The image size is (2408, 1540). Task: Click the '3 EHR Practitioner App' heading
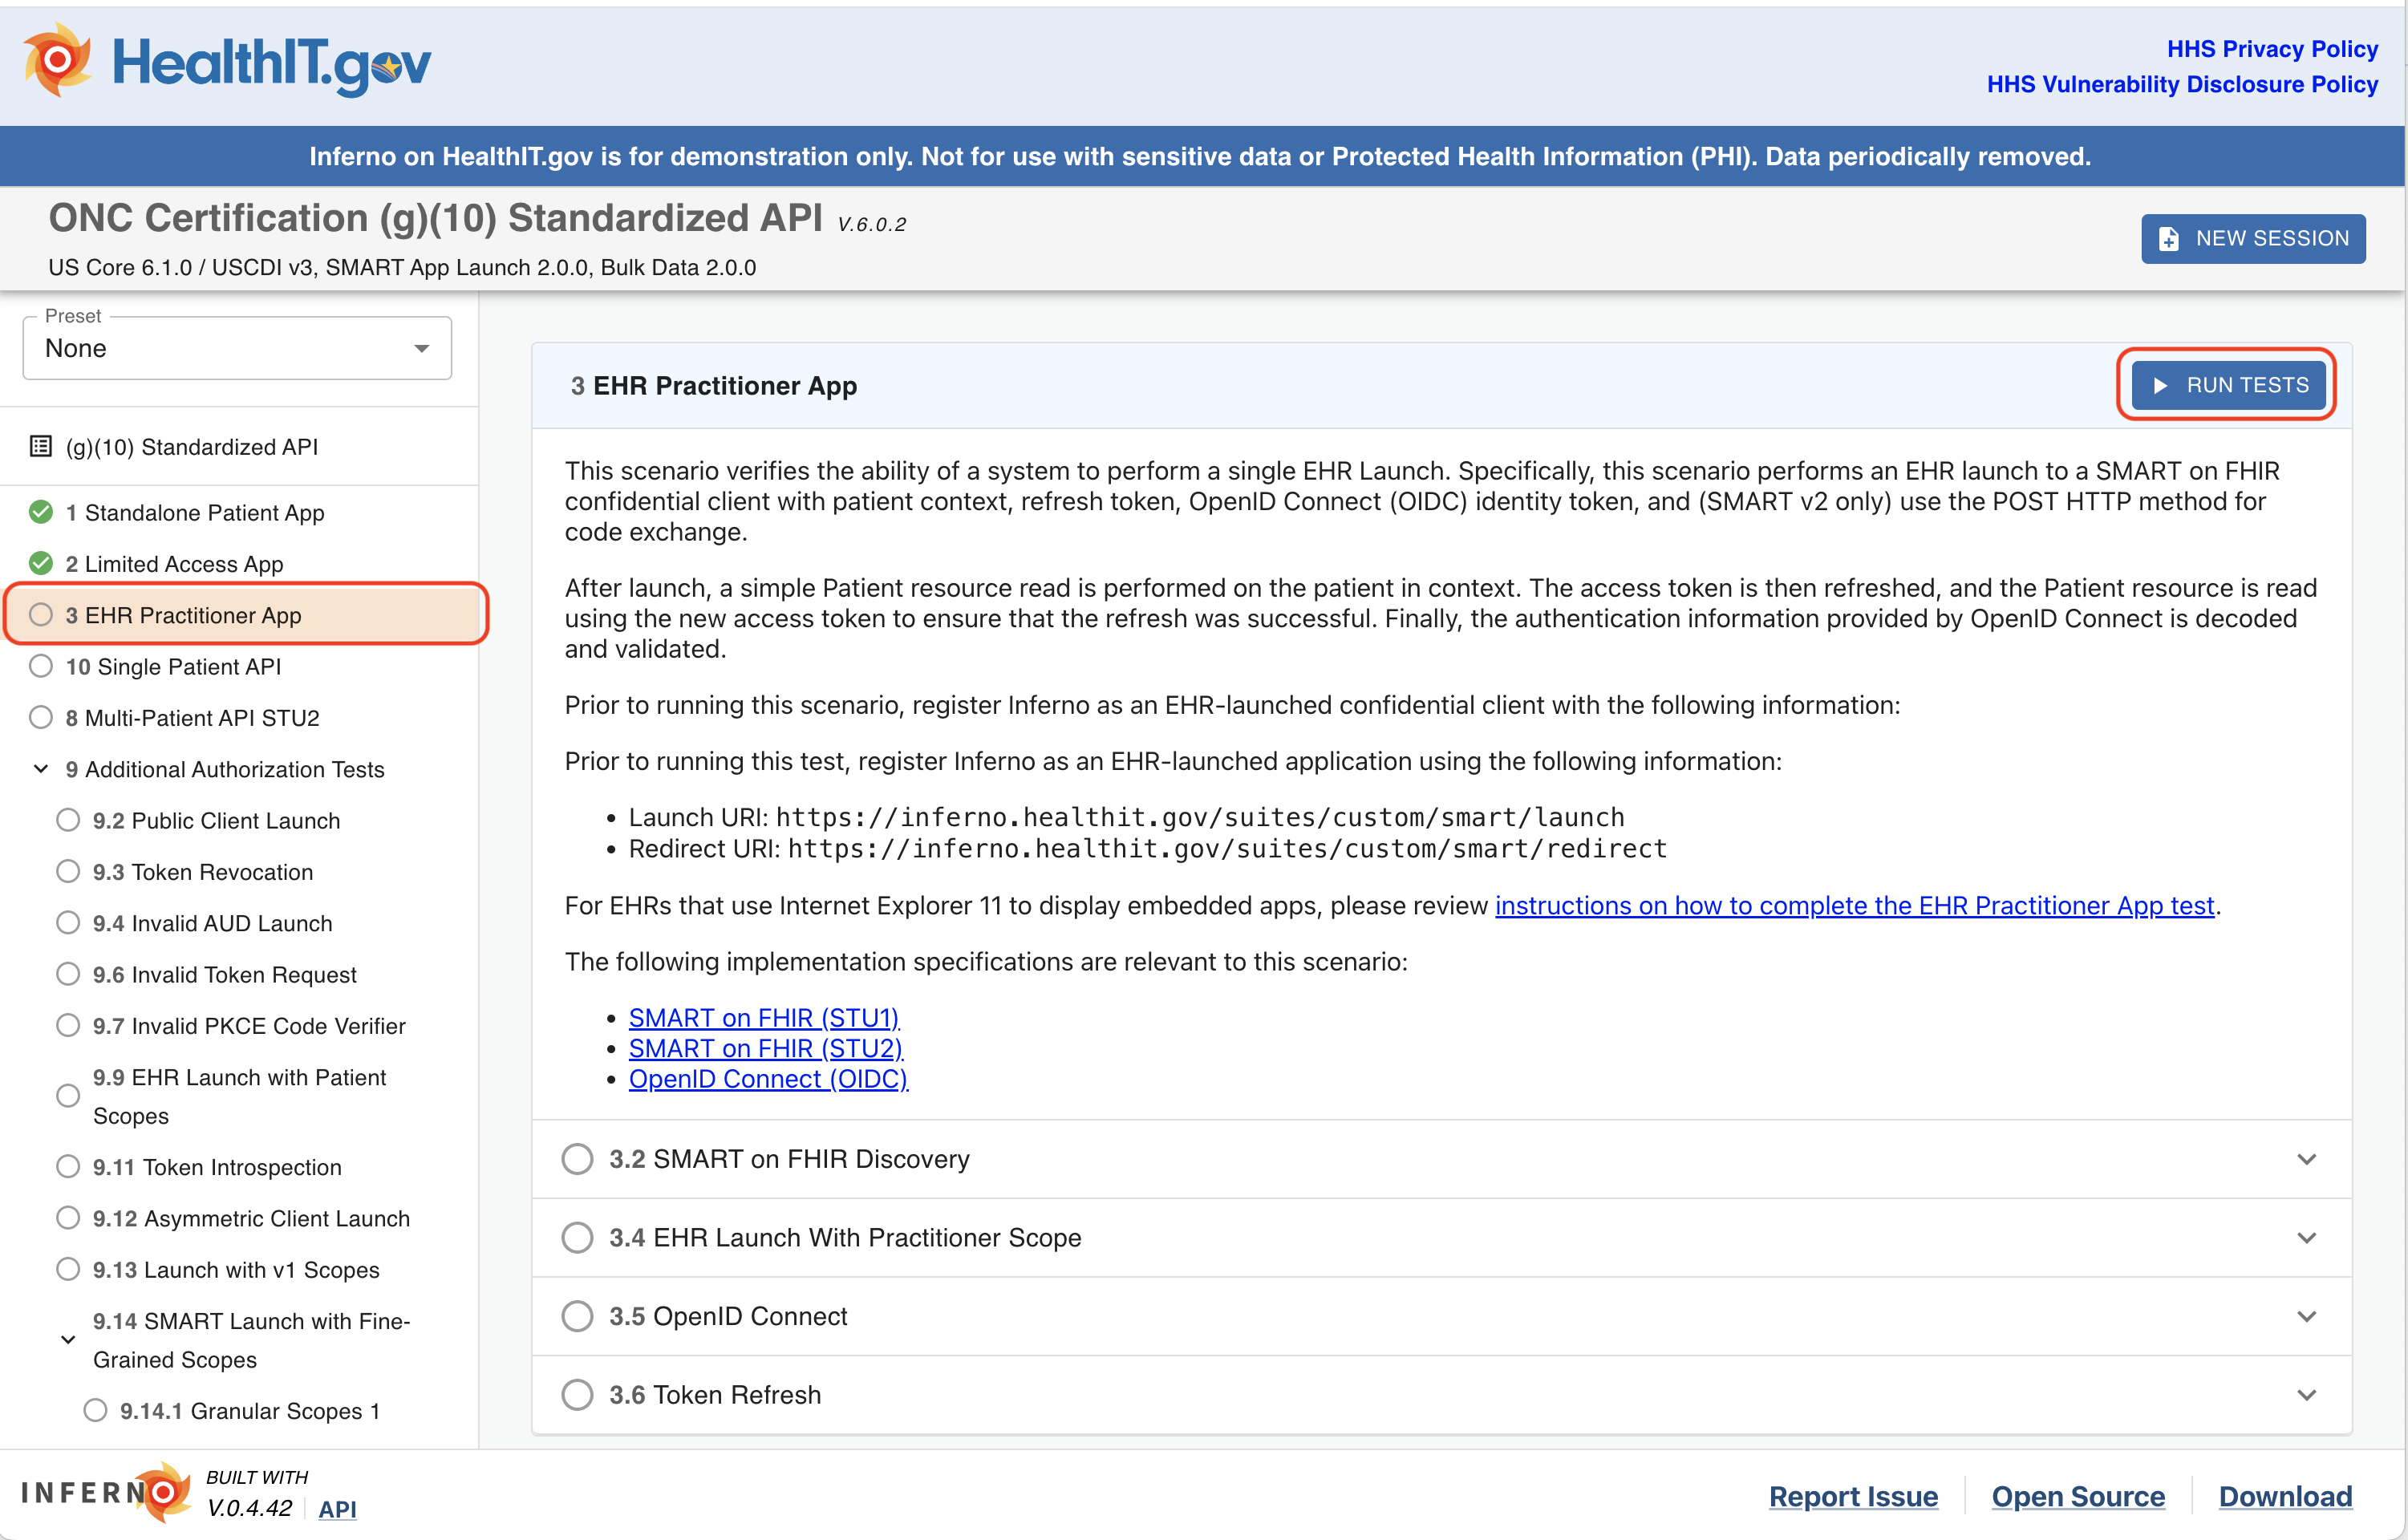tap(714, 385)
